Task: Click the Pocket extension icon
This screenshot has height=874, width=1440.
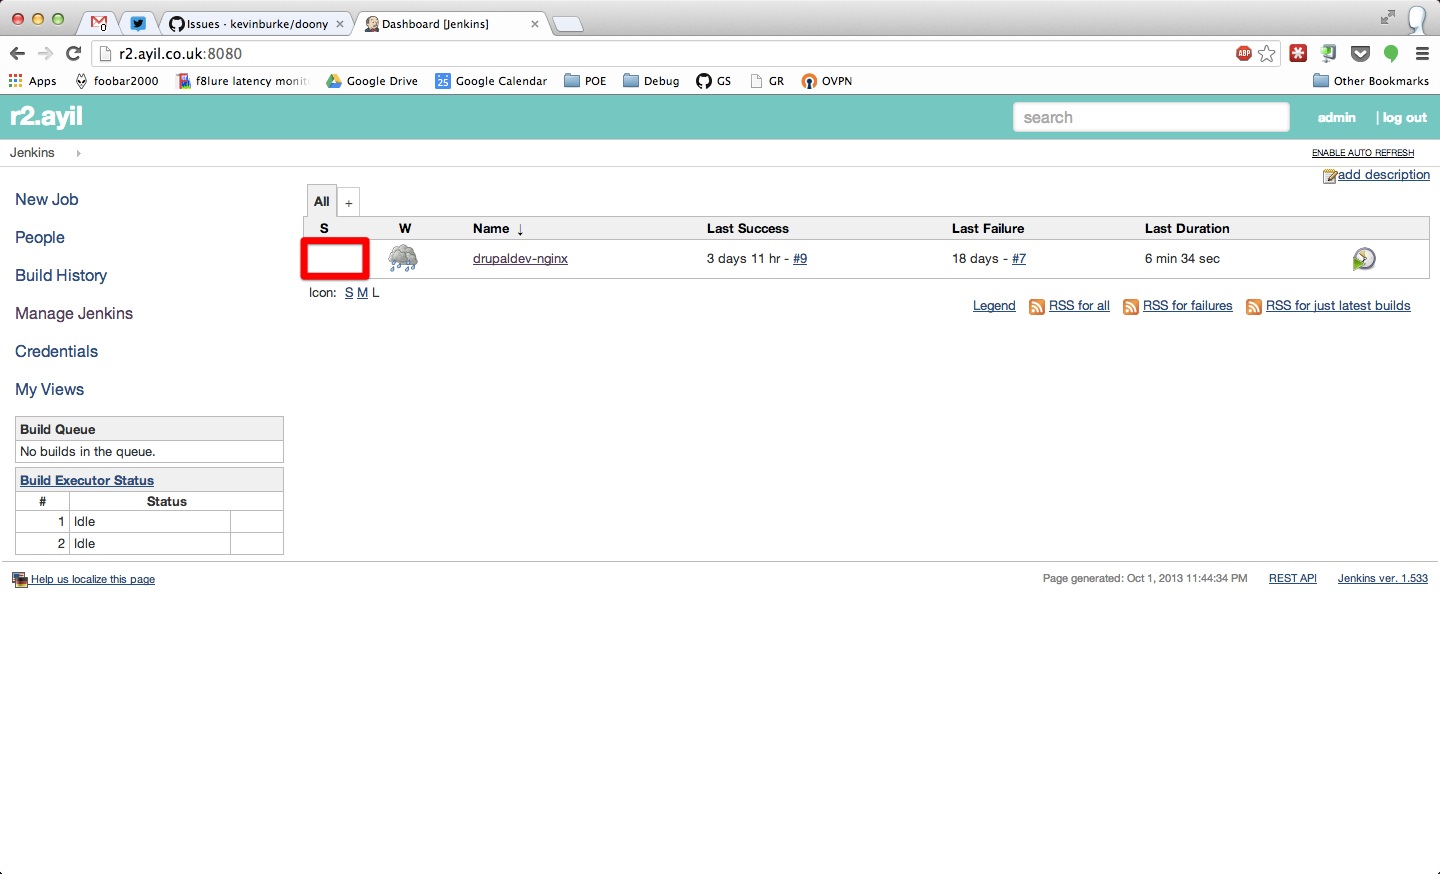Action: (1360, 54)
